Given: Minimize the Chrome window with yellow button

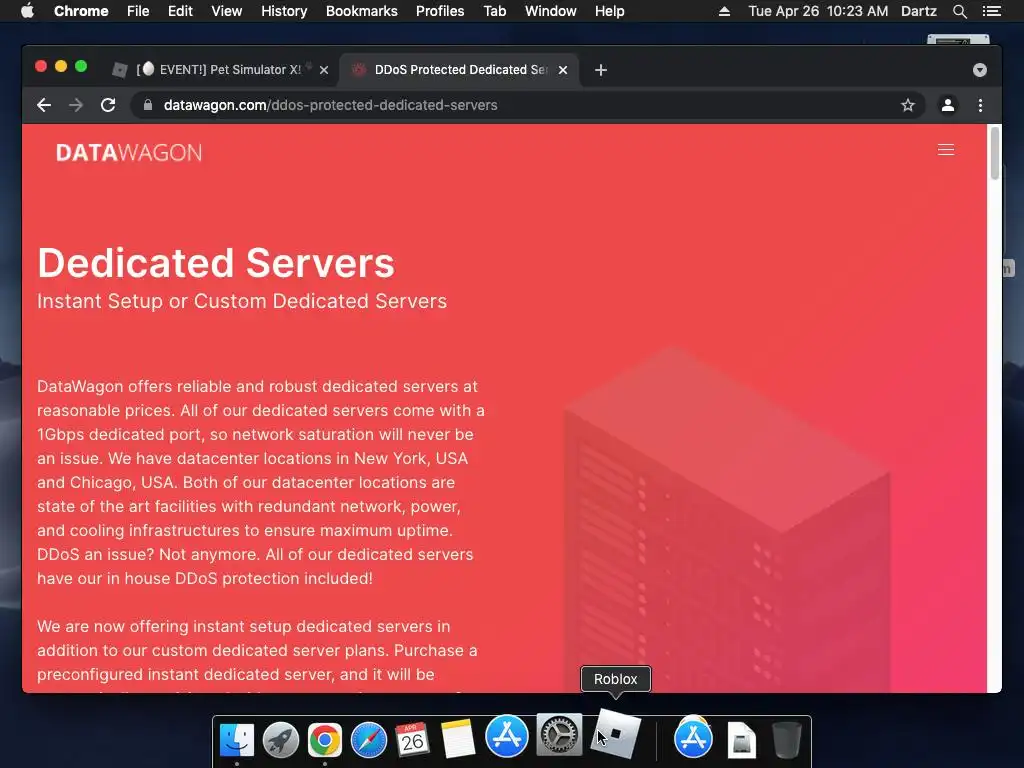Looking at the screenshot, I should (61, 66).
